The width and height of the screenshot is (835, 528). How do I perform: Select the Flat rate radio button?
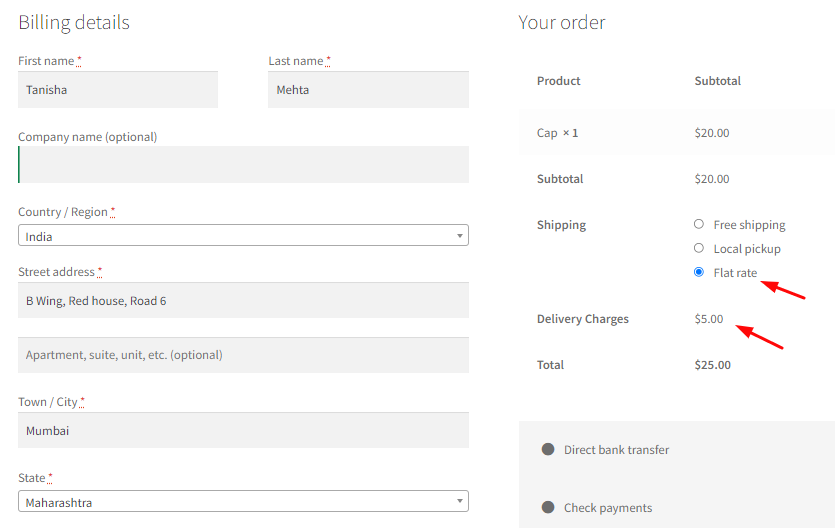pyautogui.click(x=699, y=272)
